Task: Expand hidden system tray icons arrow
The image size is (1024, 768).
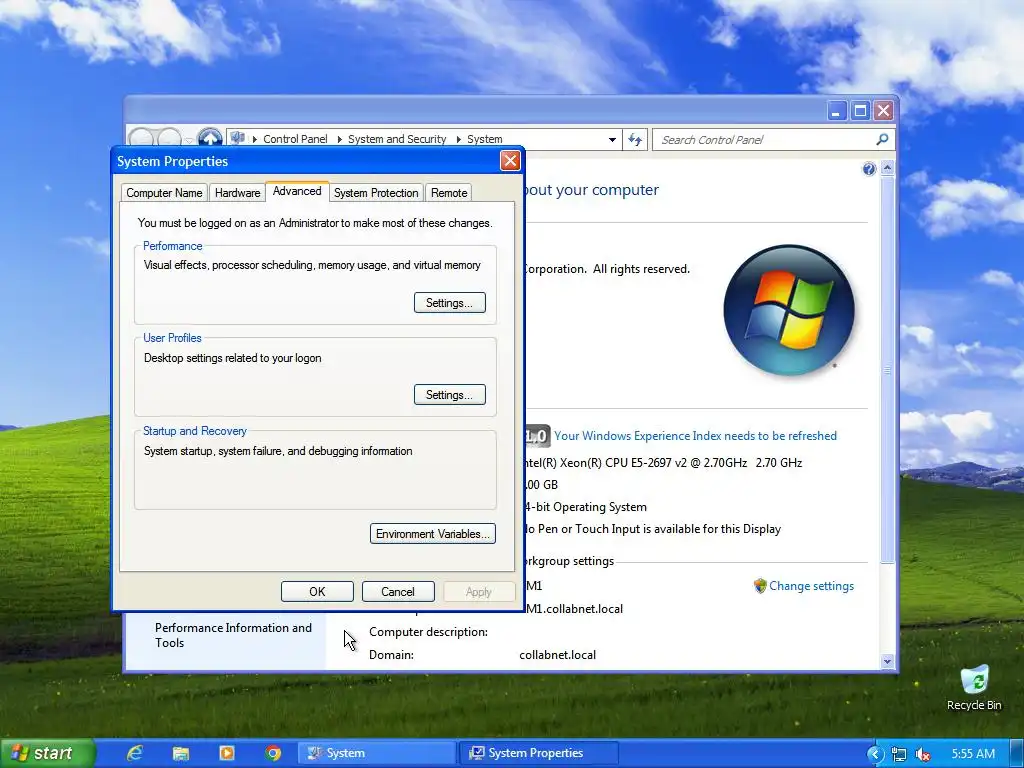Action: 875,754
